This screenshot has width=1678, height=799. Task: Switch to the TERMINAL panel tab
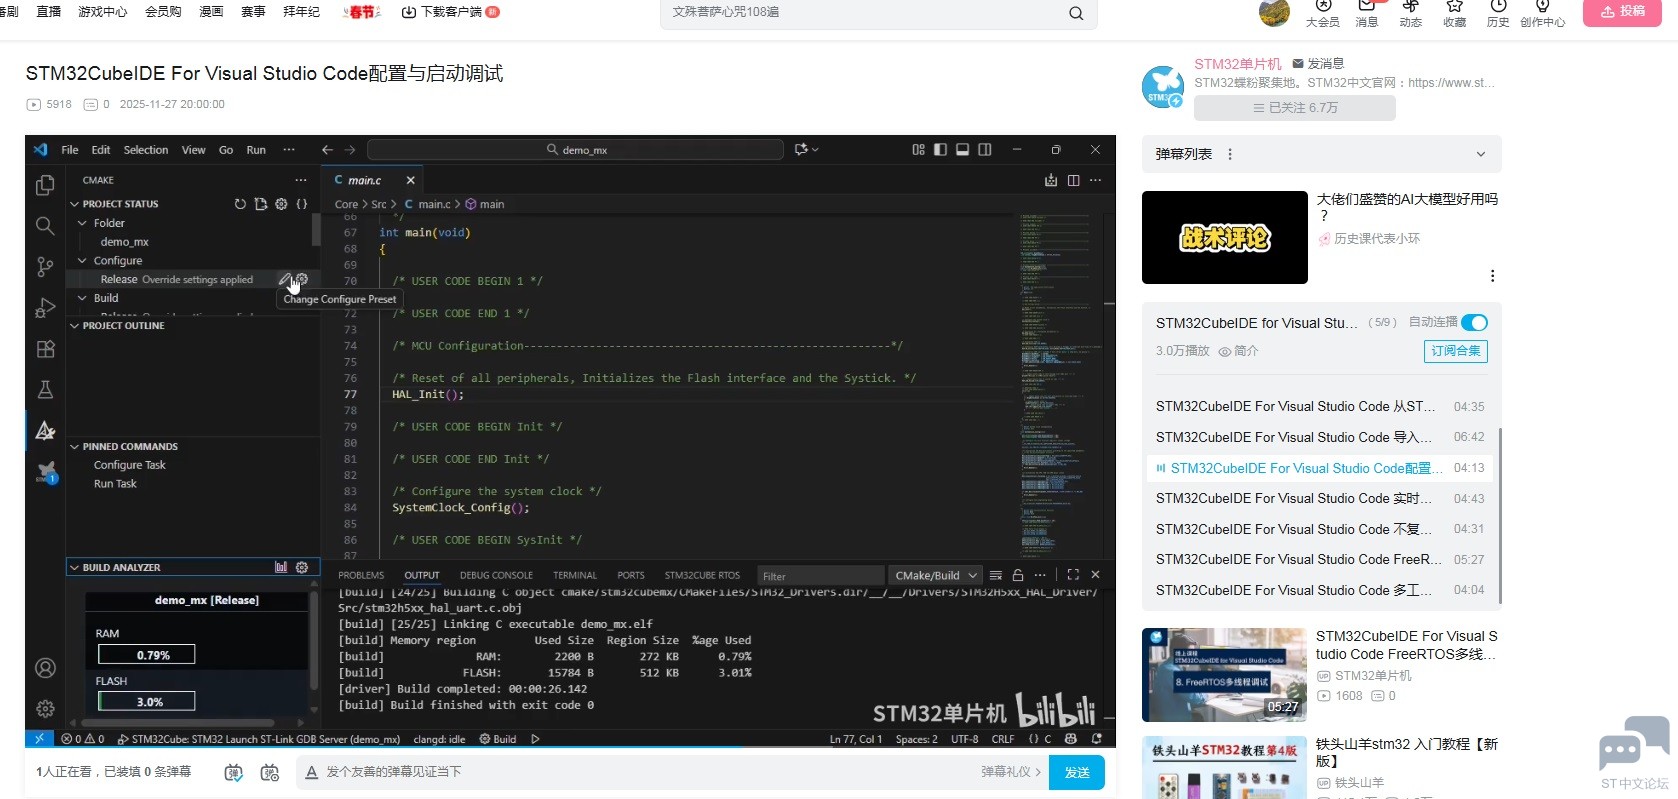575,575
